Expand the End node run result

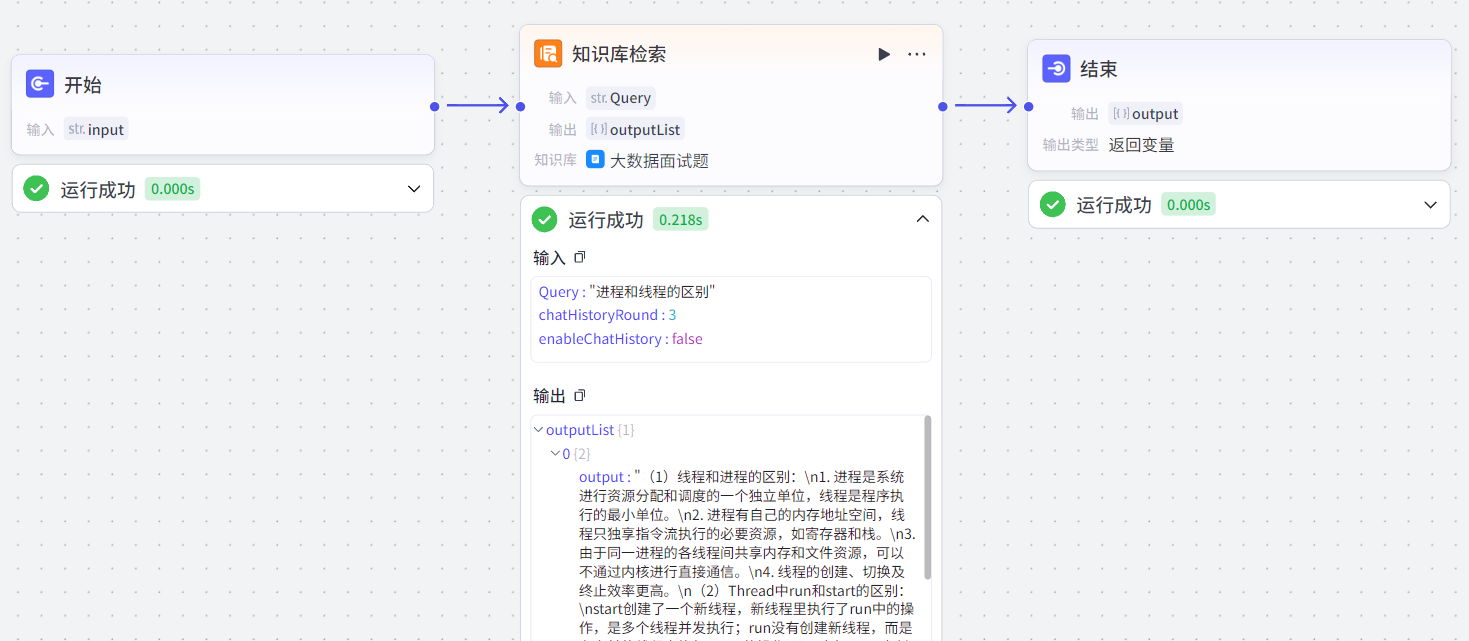pos(1431,204)
